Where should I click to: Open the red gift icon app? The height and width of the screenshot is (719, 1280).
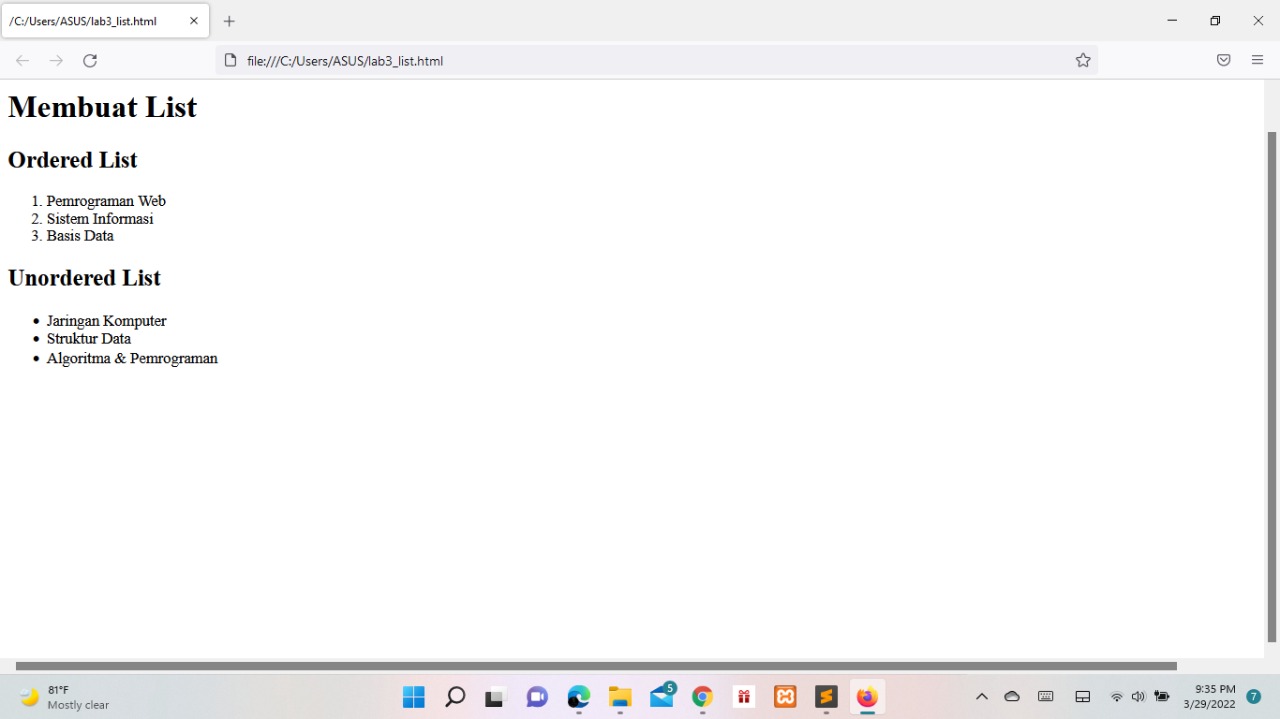coord(744,697)
